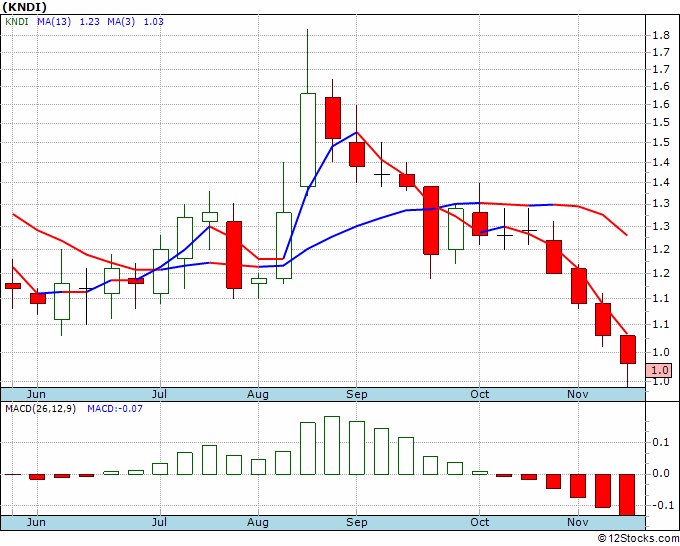
Task: Click the largest red MACD histogram bar
Action: tap(627, 494)
